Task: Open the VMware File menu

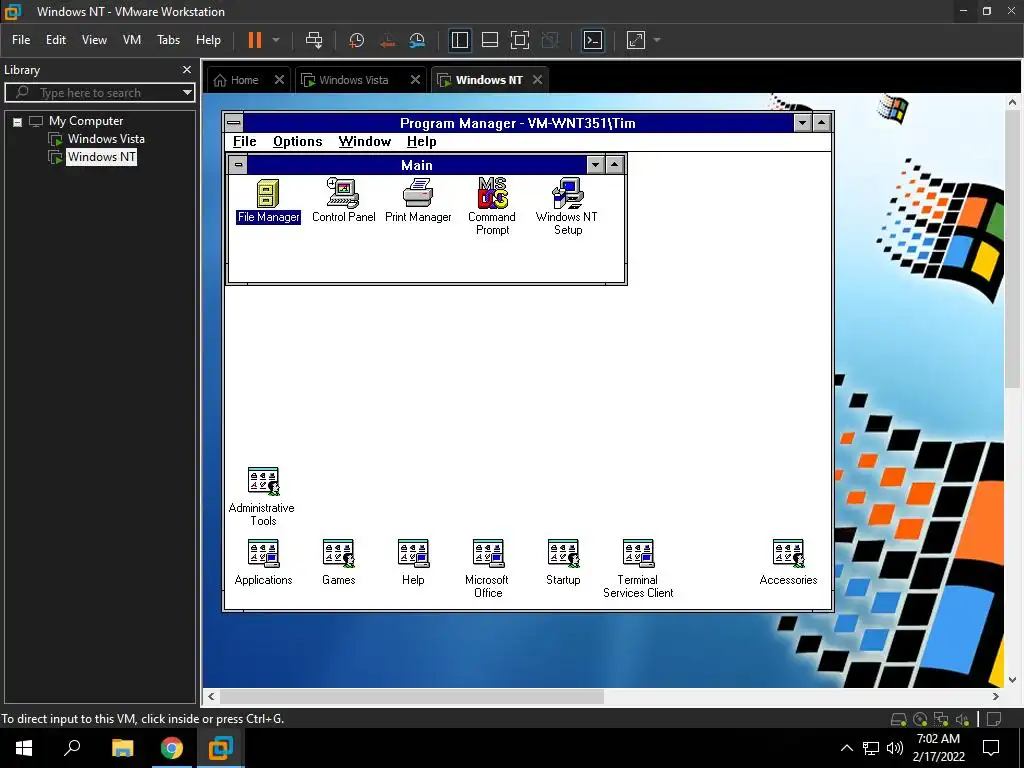Action: click(x=21, y=40)
